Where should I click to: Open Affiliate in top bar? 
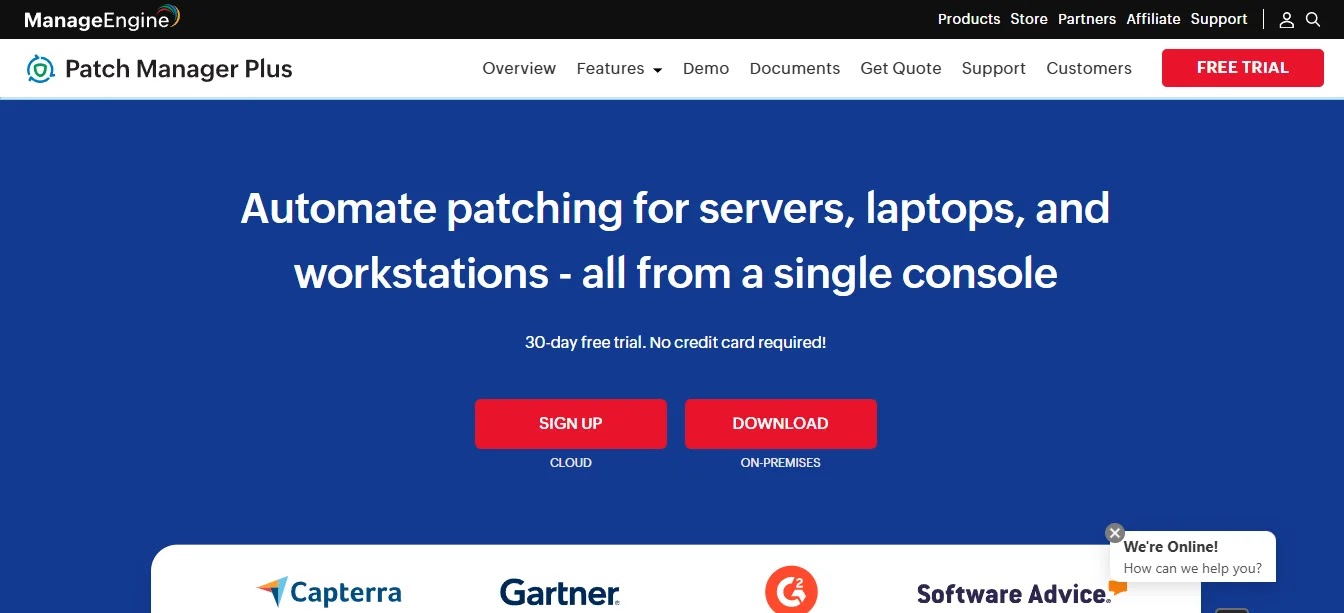click(x=1153, y=19)
